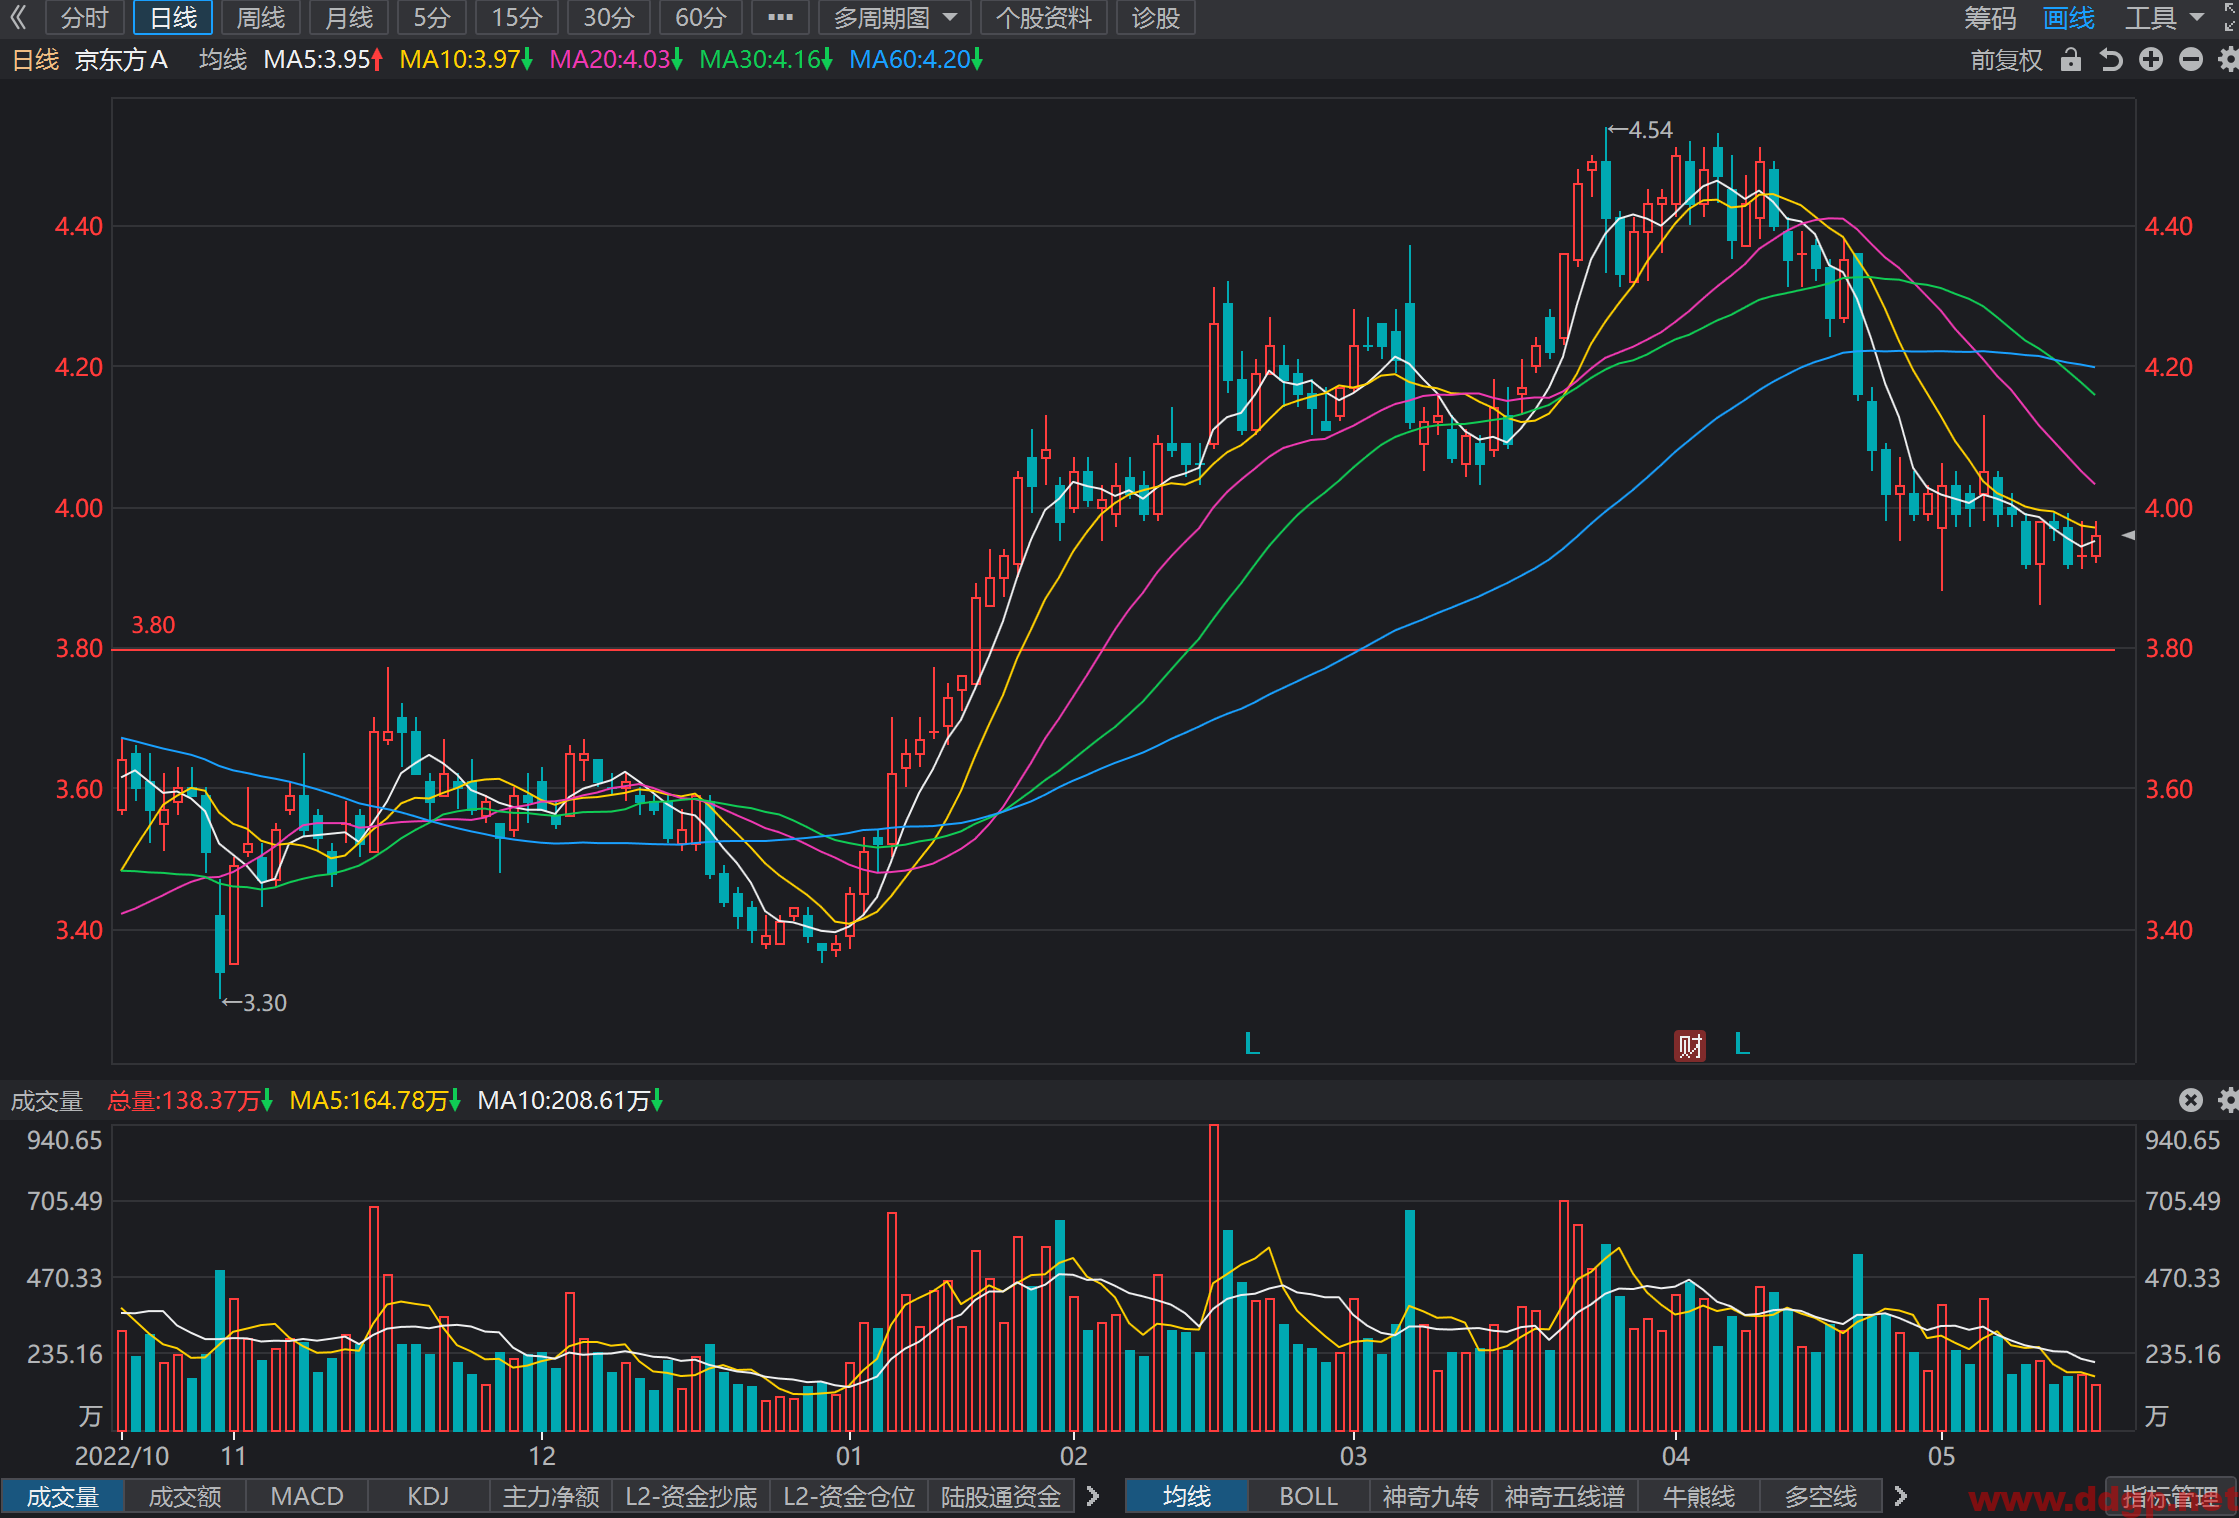Image resolution: width=2239 pixels, height=1518 pixels.
Task: Select the MACD indicator tab
Action: click(x=307, y=1496)
